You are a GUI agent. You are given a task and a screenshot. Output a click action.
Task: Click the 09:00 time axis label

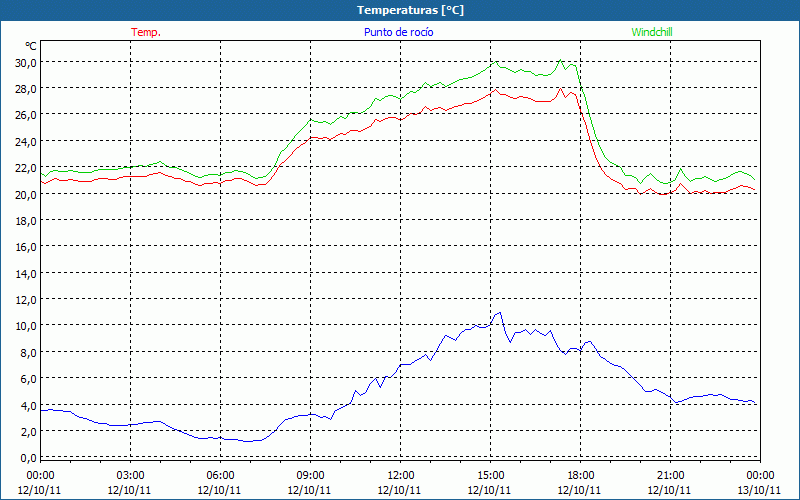(x=310, y=476)
